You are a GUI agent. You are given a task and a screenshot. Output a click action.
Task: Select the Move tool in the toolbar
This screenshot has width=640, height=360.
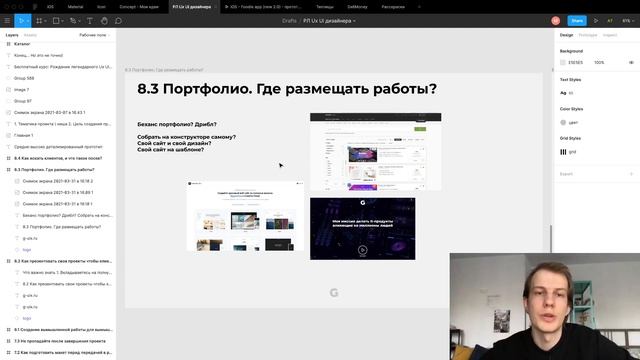[21, 21]
